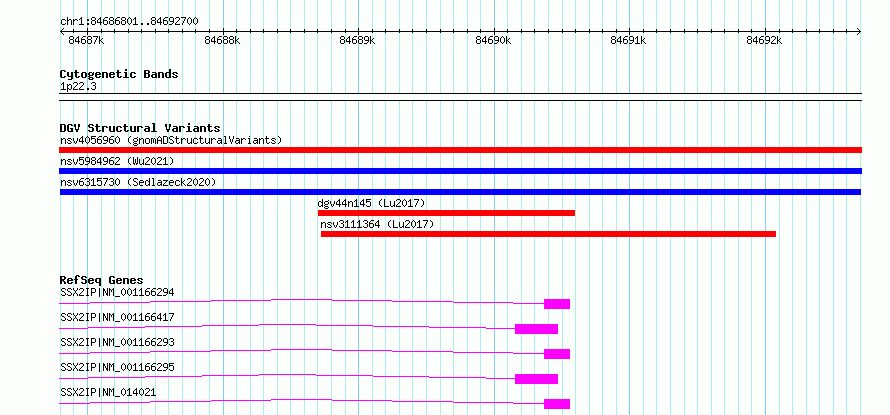Screen dimensions: 890x415
Task: Click the nsv4056960 gnomAD red variant bar
Action: pyautogui.click(x=460, y=150)
